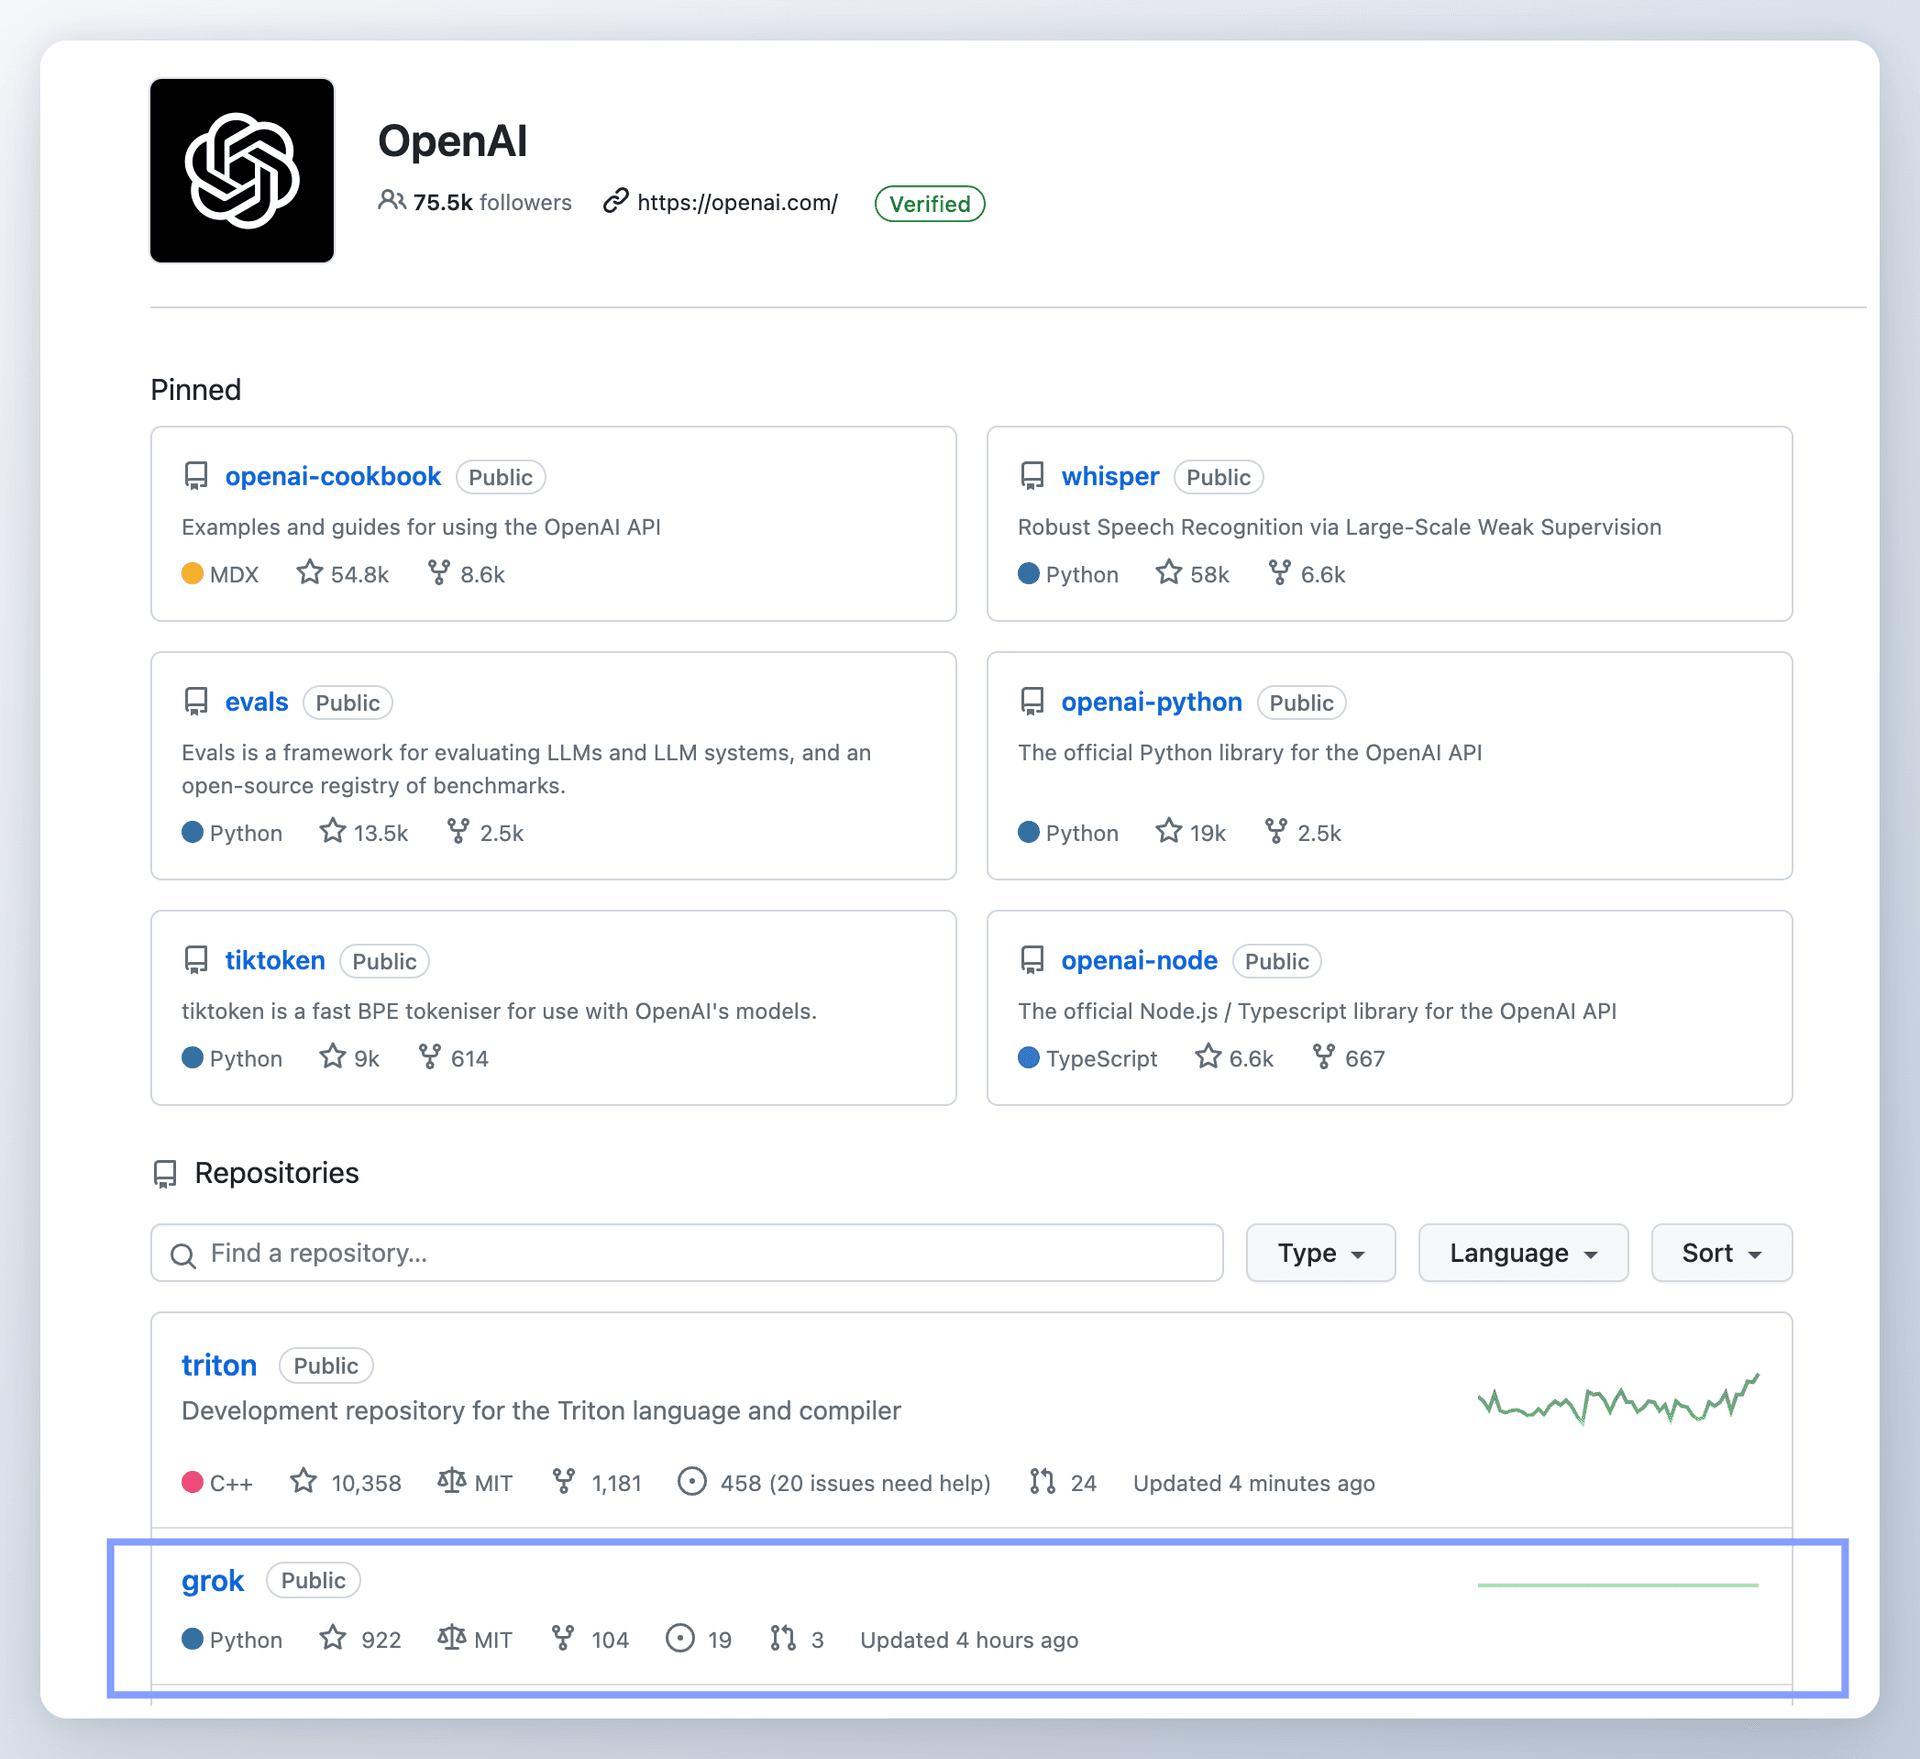Viewport: 1920px width, 1759px height.
Task: Open the Language filter dropdown
Action: (1522, 1253)
